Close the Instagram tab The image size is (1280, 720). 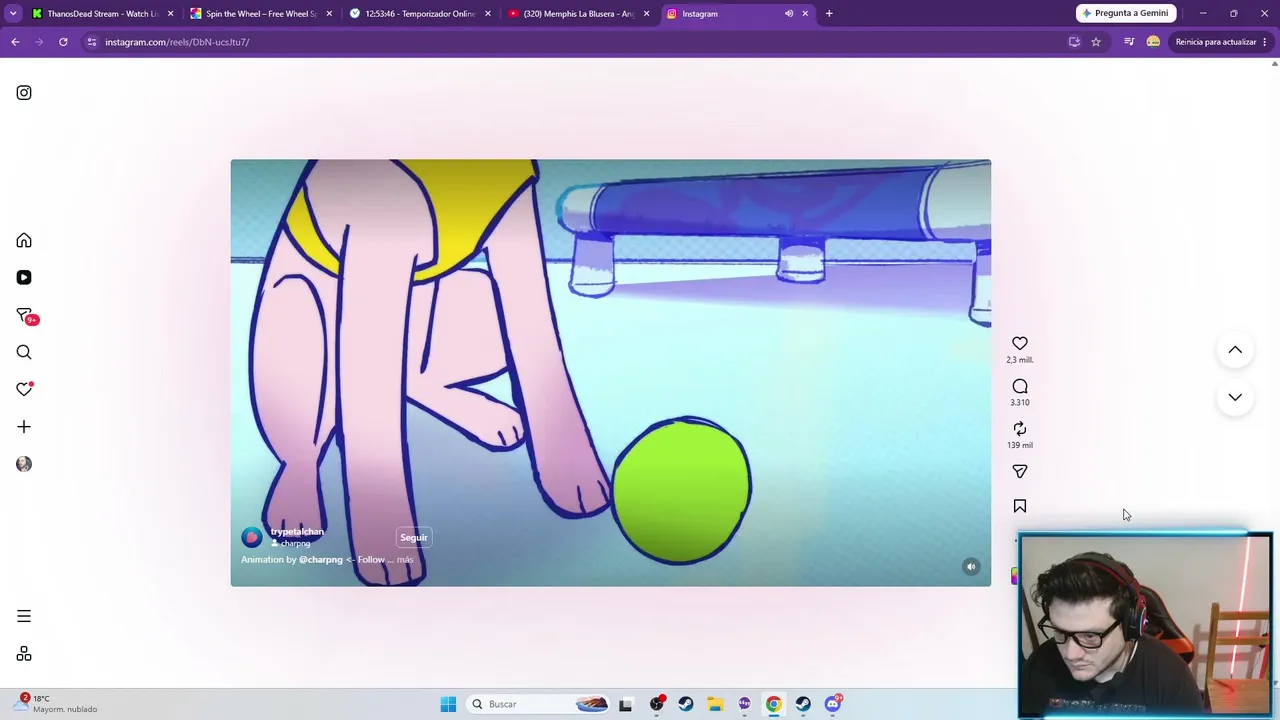[x=805, y=14]
